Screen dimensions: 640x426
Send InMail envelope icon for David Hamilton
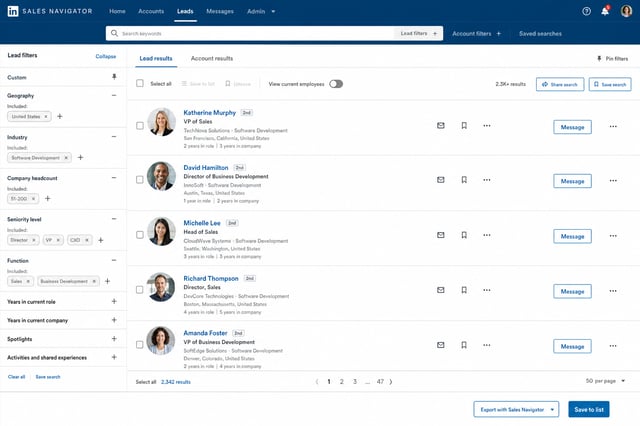441,180
